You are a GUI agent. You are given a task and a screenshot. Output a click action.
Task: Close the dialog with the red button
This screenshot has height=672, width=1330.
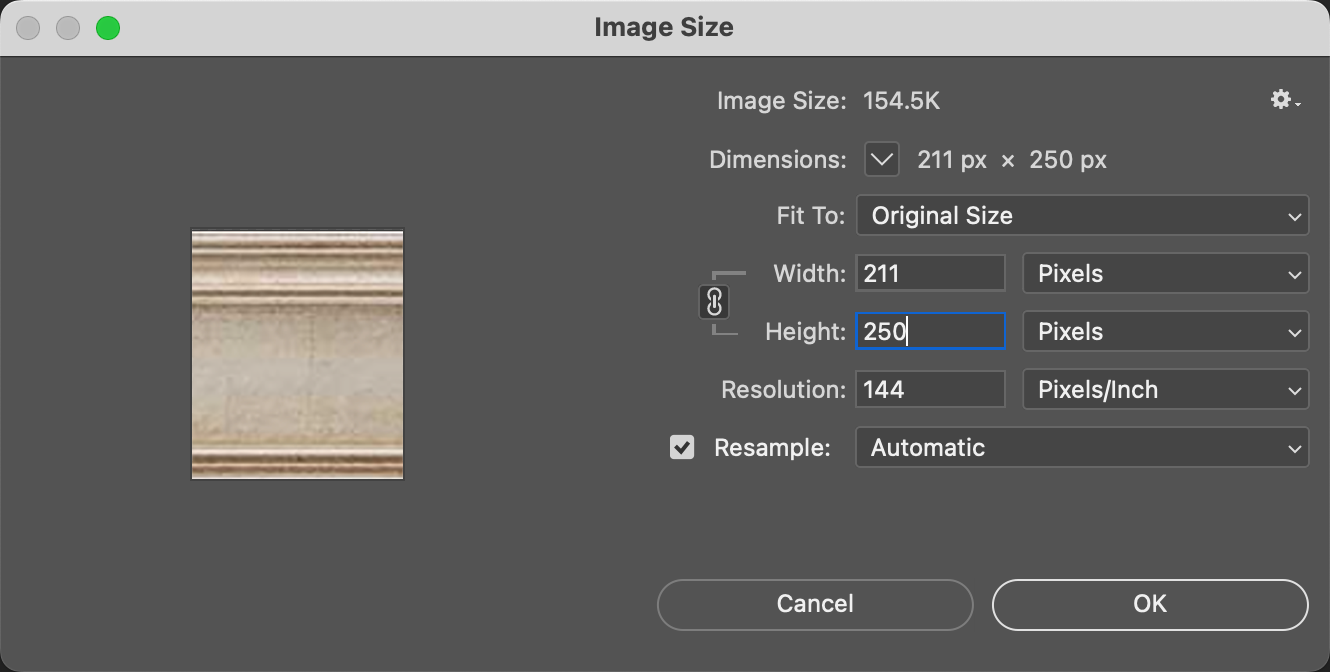pyautogui.click(x=28, y=28)
